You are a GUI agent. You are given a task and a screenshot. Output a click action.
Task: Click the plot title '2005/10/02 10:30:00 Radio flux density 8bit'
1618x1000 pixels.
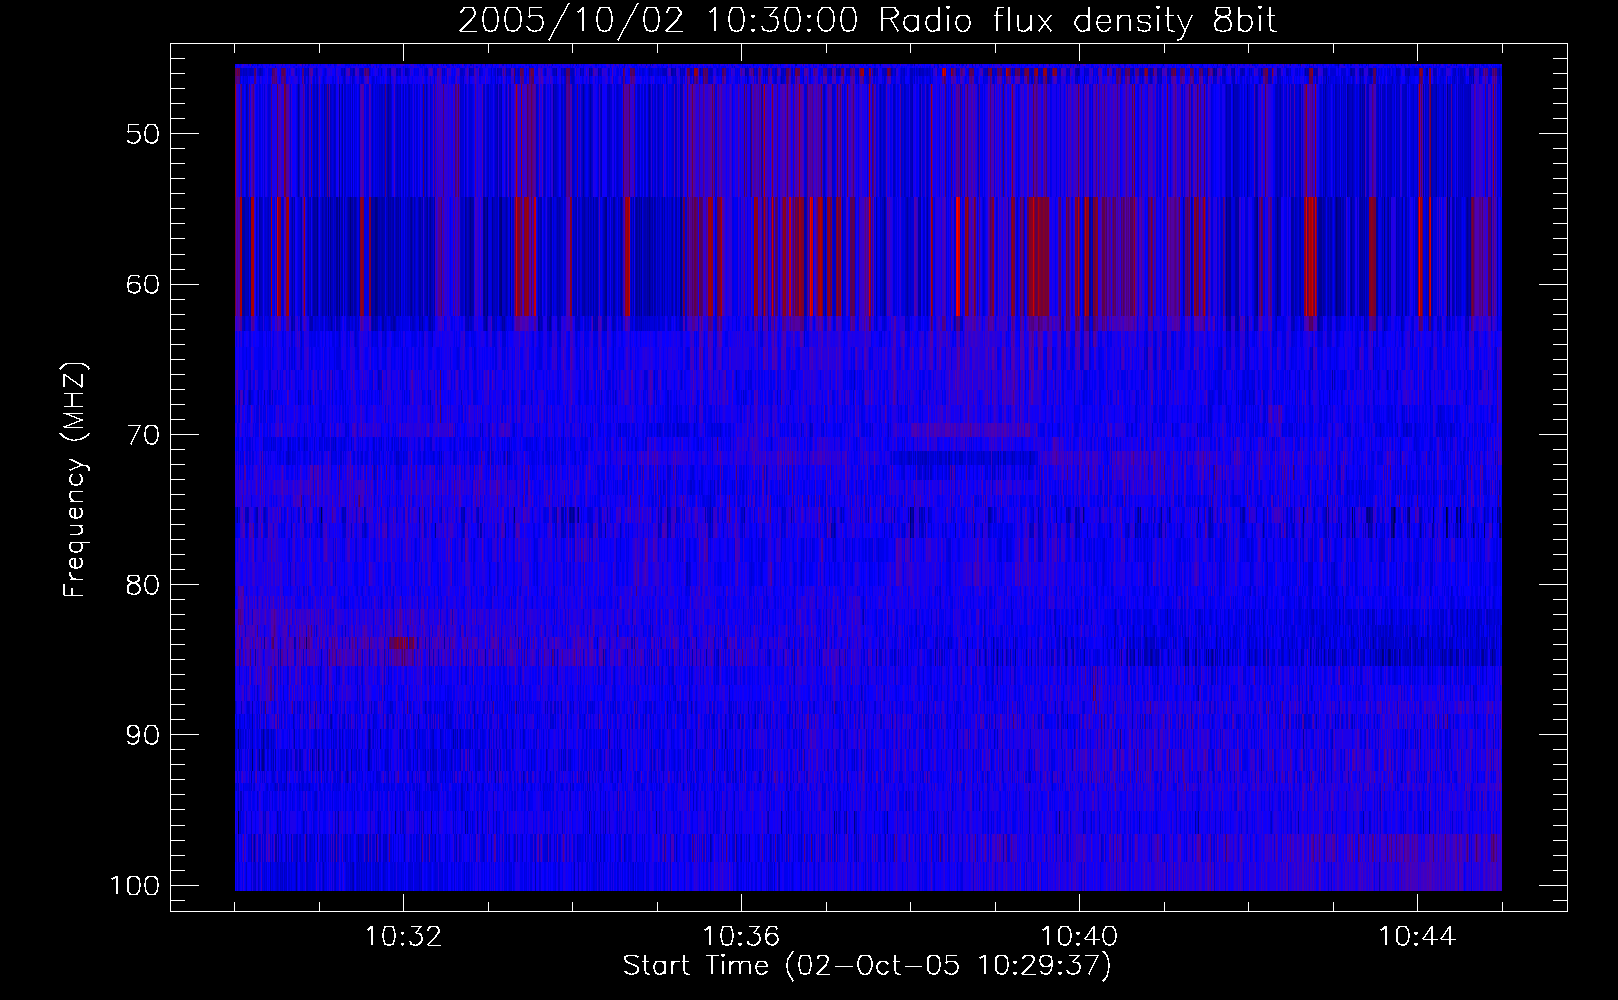pos(867,21)
